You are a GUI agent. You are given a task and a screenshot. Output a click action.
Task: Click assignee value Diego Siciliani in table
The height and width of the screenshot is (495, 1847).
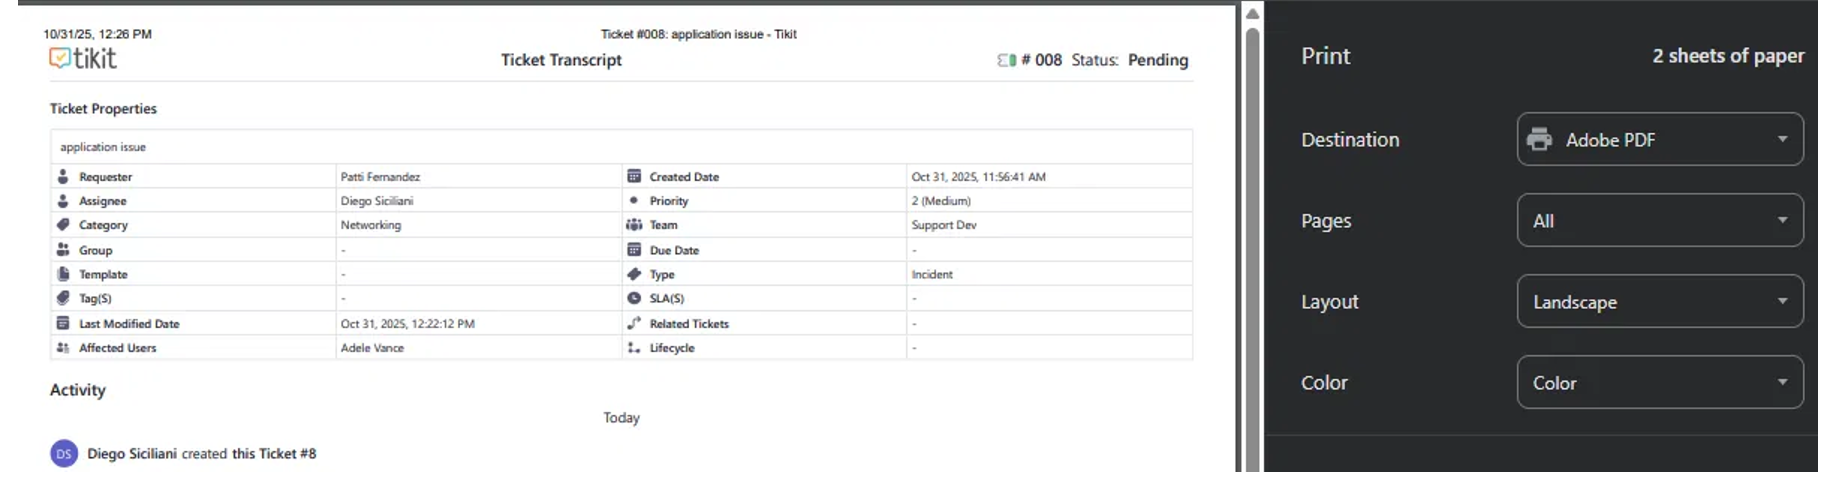(x=377, y=201)
